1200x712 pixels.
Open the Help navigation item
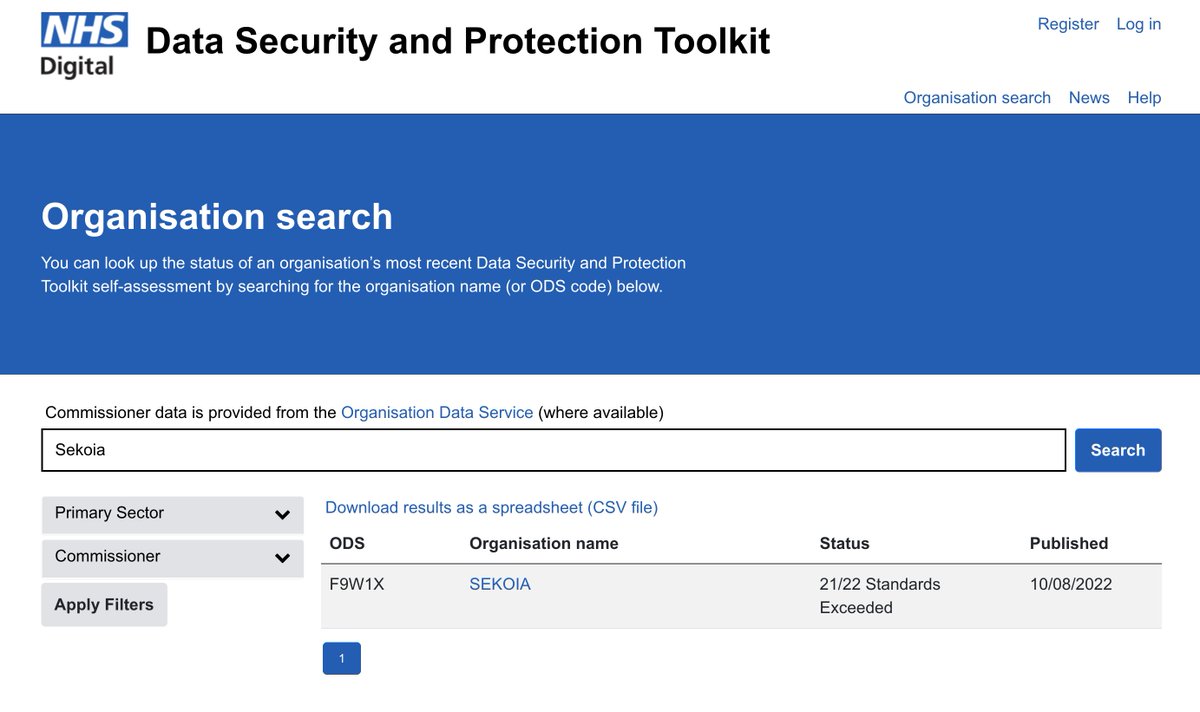(x=1144, y=97)
